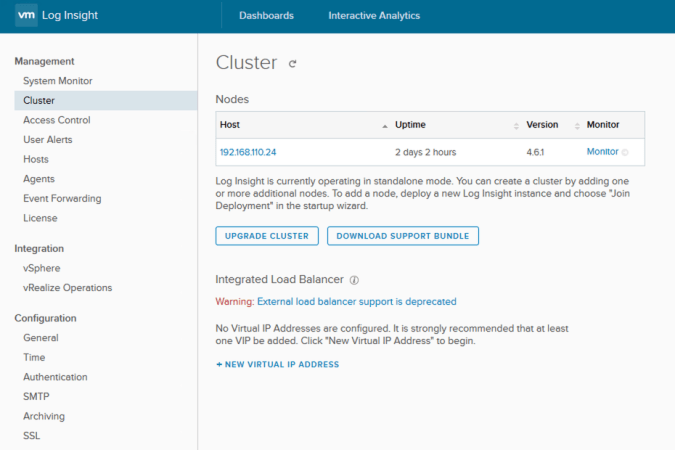Select Cluster in the Management menu
This screenshot has height=450, width=675.
[106, 100]
